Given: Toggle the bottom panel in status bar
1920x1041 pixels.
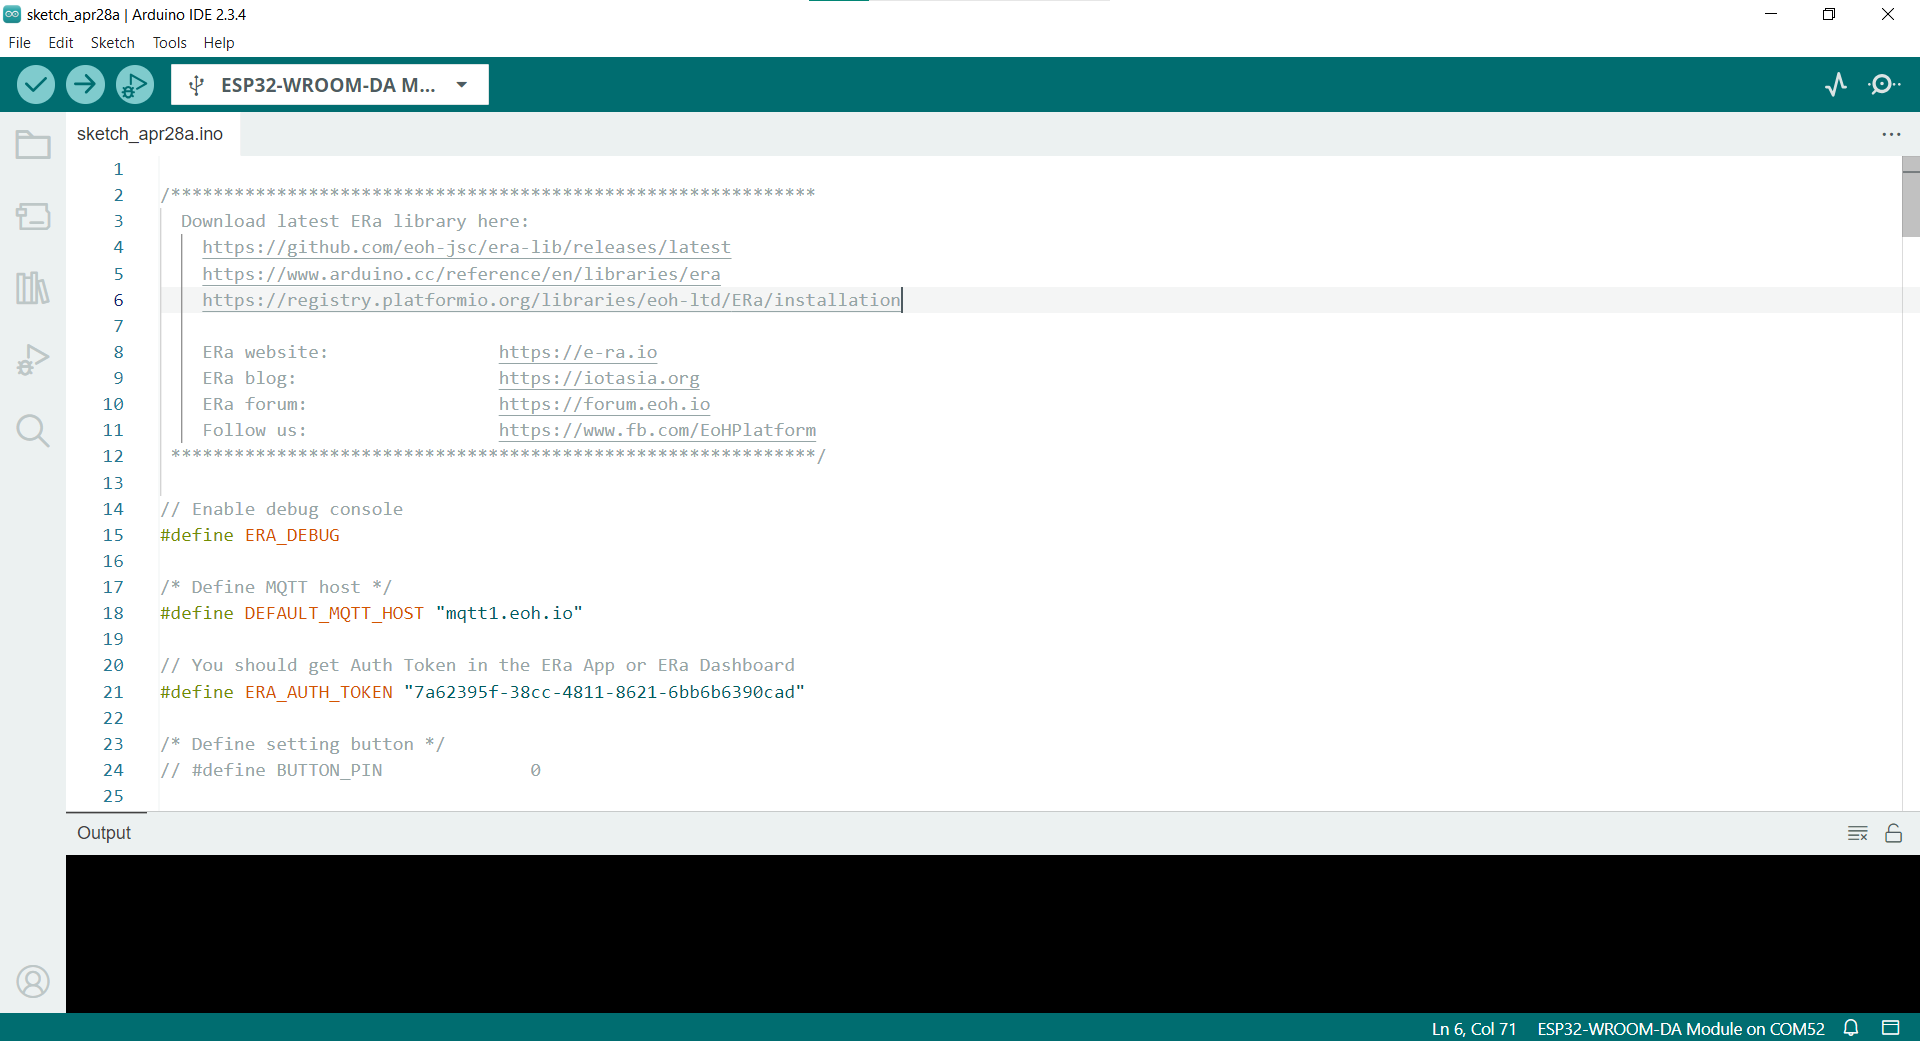Looking at the screenshot, I should point(1890,1028).
